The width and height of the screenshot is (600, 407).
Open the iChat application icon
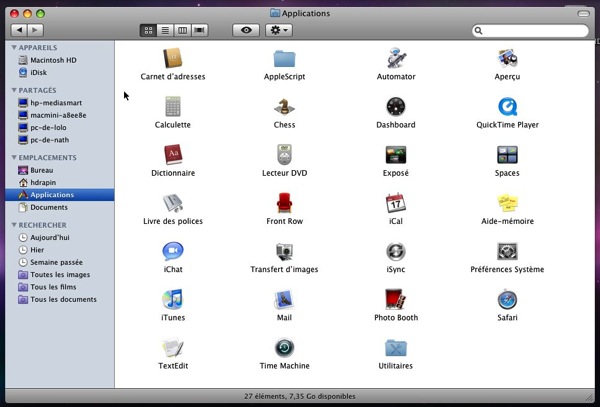tap(173, 251)
